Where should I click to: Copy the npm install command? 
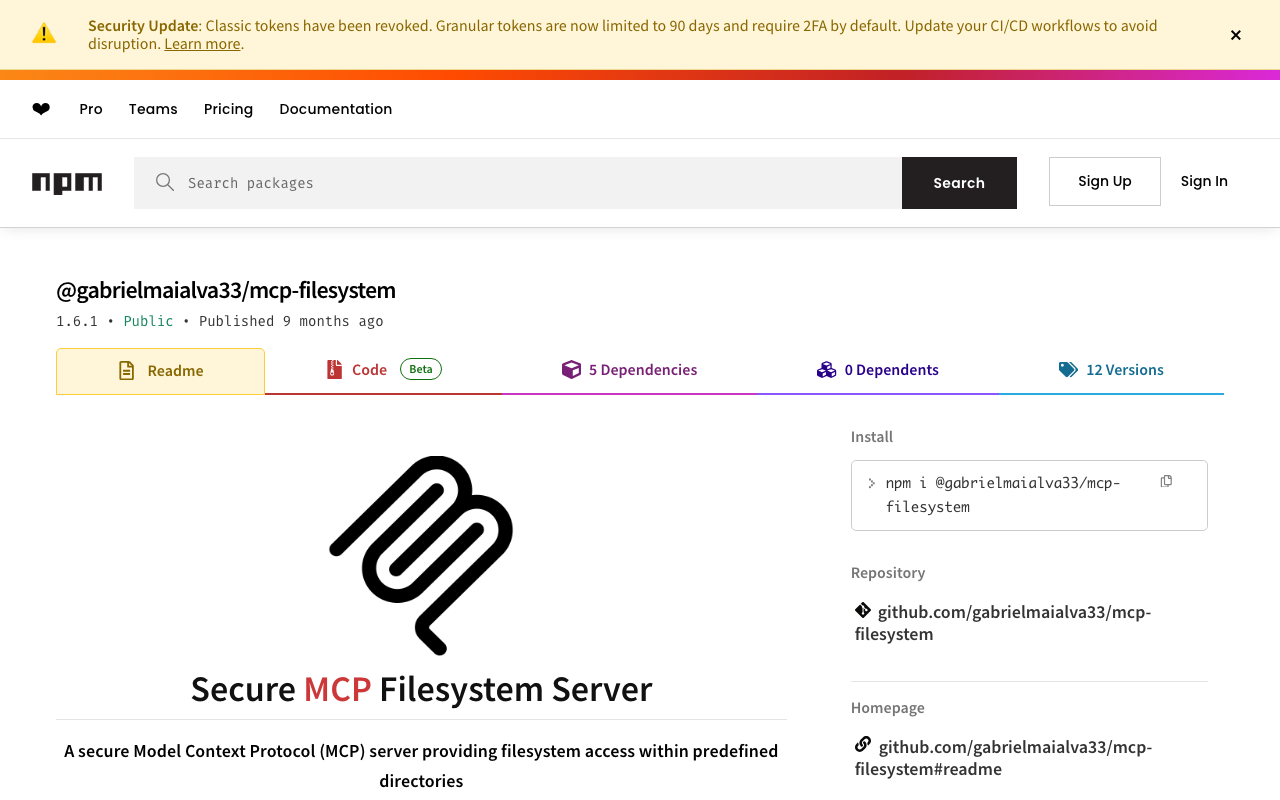pos(1166,482)
